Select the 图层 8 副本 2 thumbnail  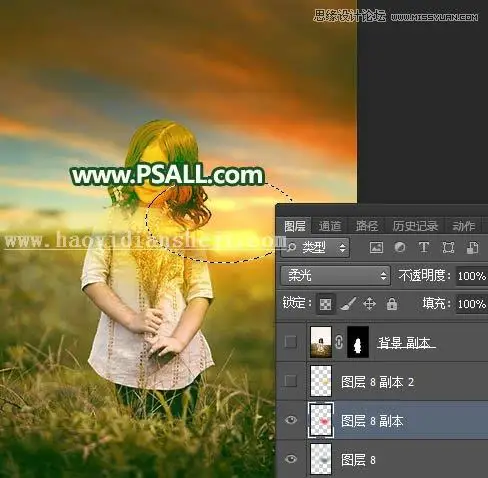pyautogui.click(x=321, y=381)
